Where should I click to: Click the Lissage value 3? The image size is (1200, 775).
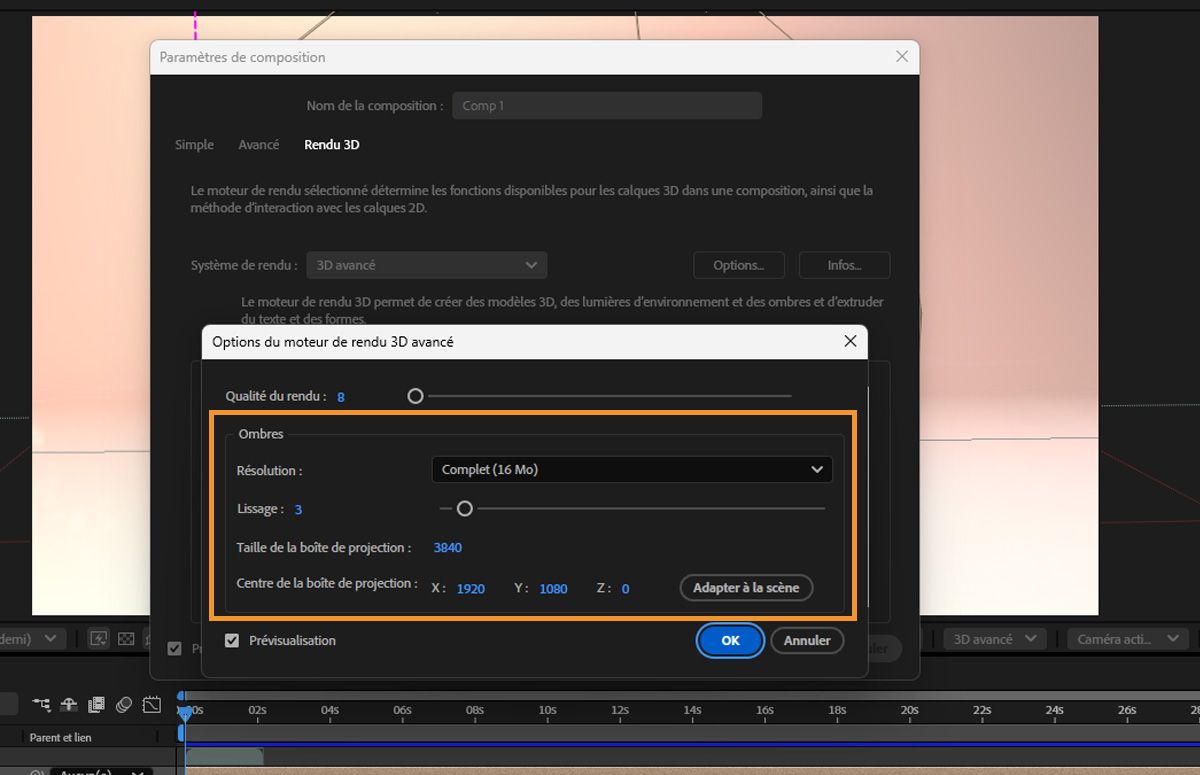tap(298, 509)
